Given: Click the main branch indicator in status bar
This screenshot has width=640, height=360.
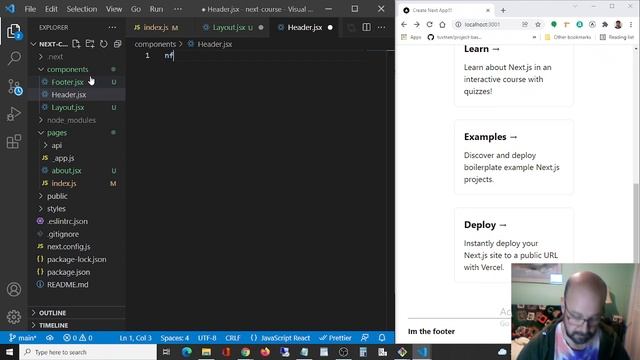Looking at the screenshot, I should click(x=22, y=338).
